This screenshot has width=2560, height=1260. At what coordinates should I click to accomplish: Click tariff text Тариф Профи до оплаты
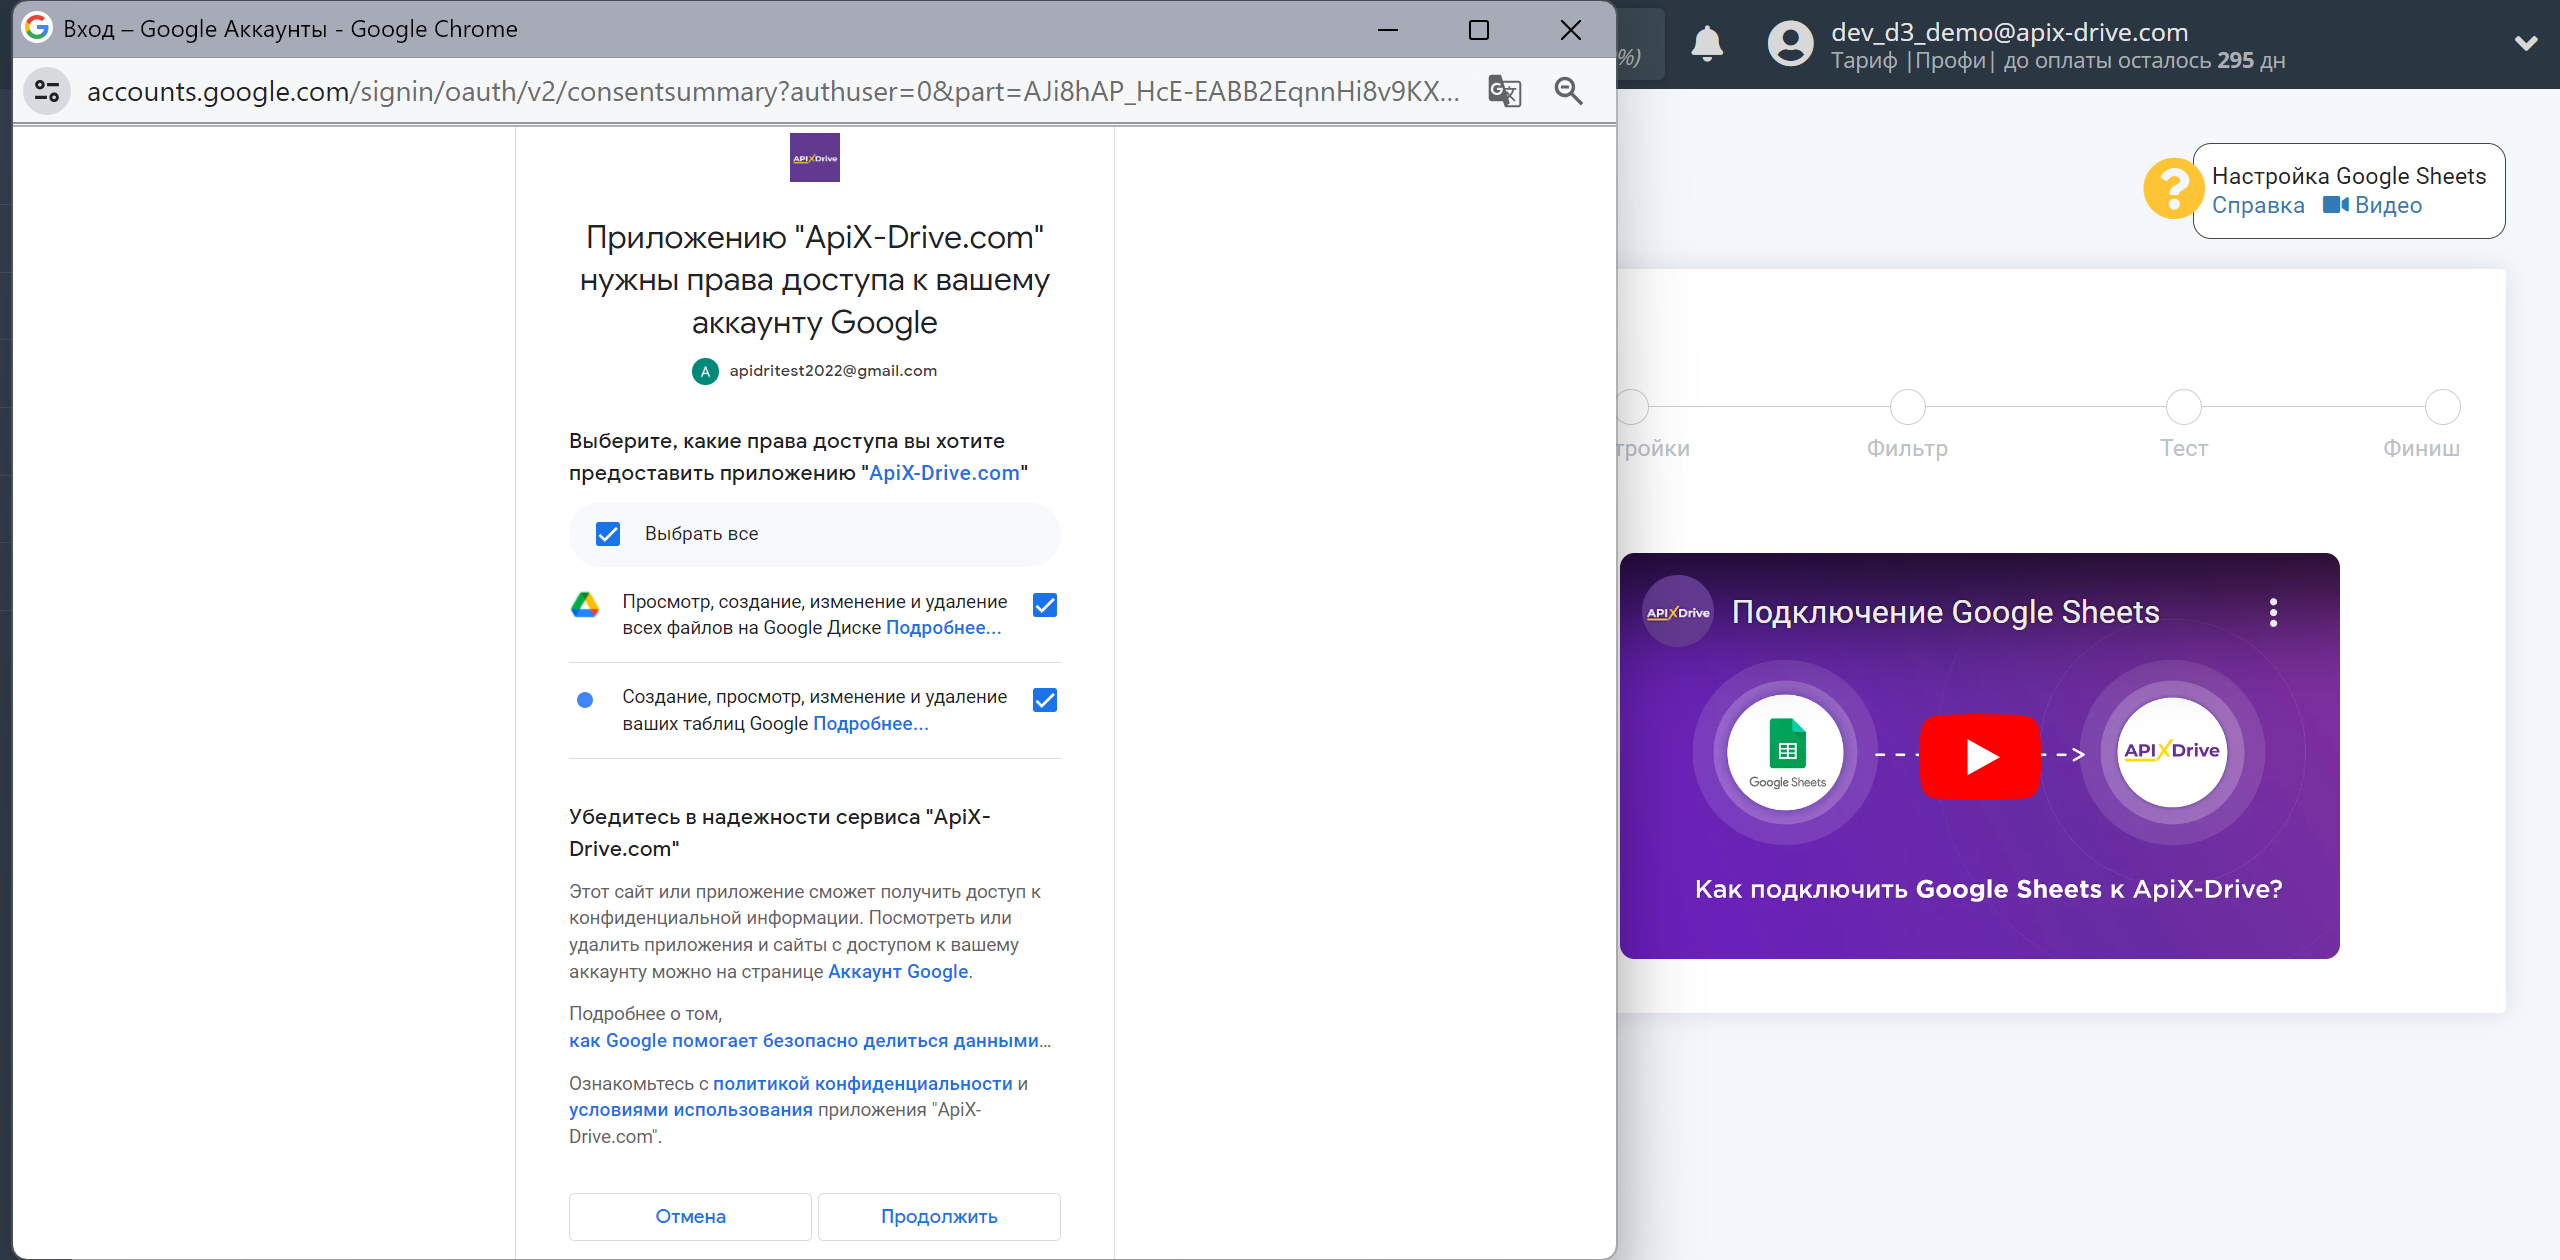pos(2058,61)
